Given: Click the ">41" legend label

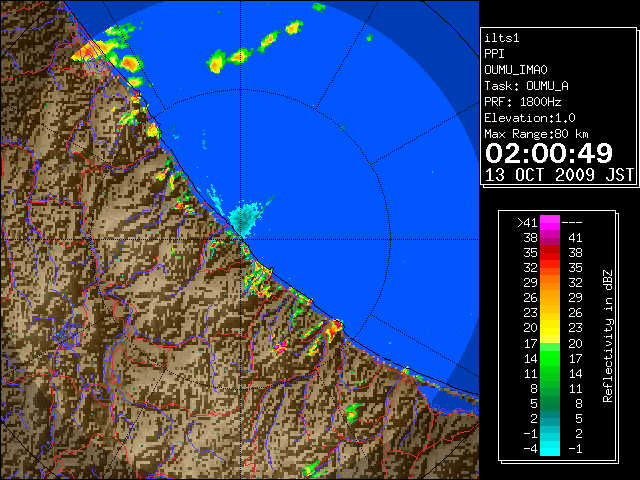Looking at the screenshot, I should [x=527, y=222].
